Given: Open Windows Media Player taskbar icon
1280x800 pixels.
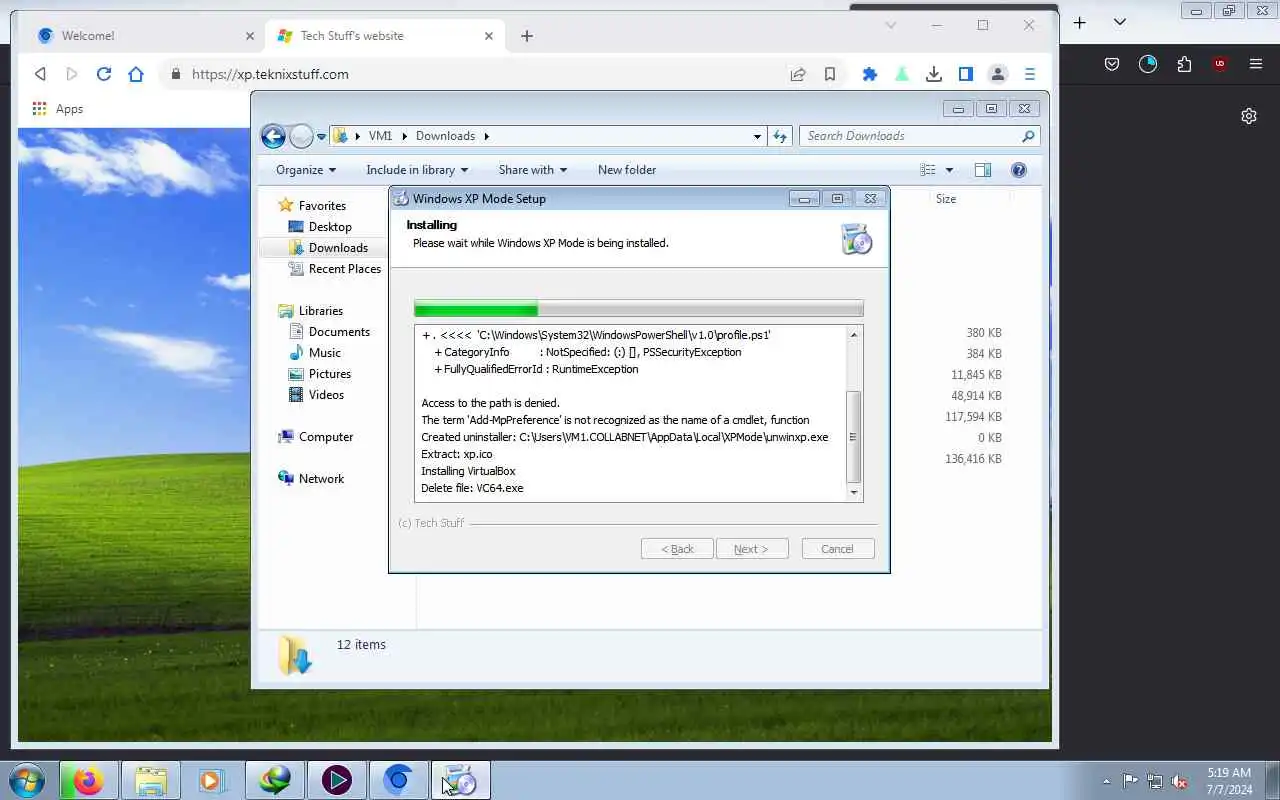Looking at the screenshot, I should (x=212, y=780).
